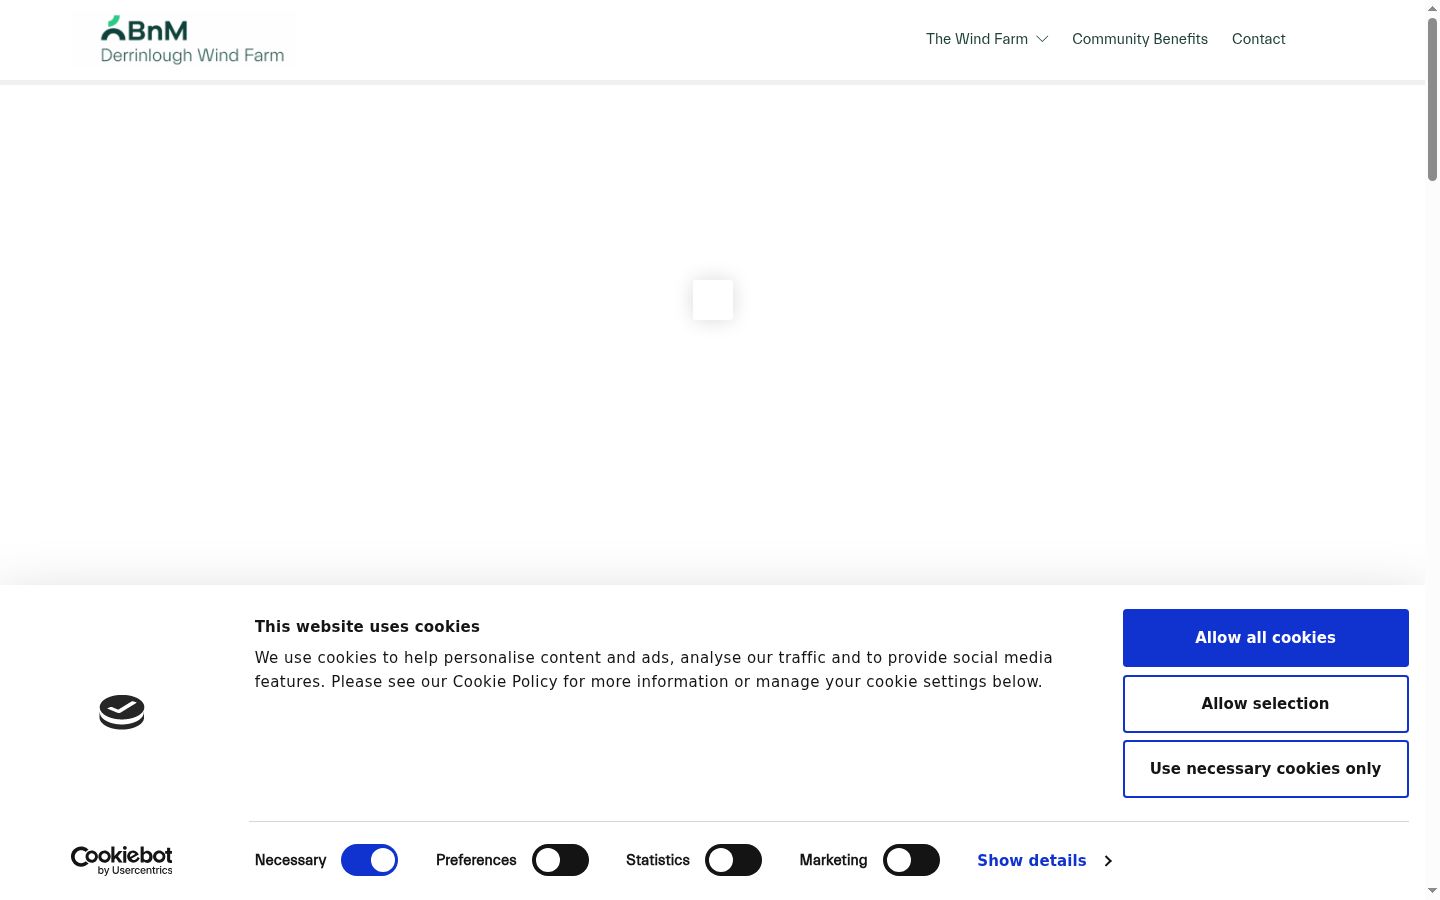Click the scrollbar up arrow
The height and width of the screenshot is (900, 1440).
pyautogui.click(x=1432, y=8)
